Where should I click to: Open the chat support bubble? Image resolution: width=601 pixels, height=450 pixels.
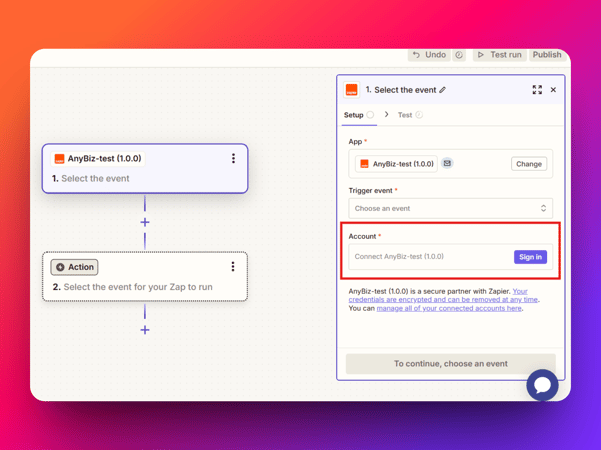click(x=542, y=385)
